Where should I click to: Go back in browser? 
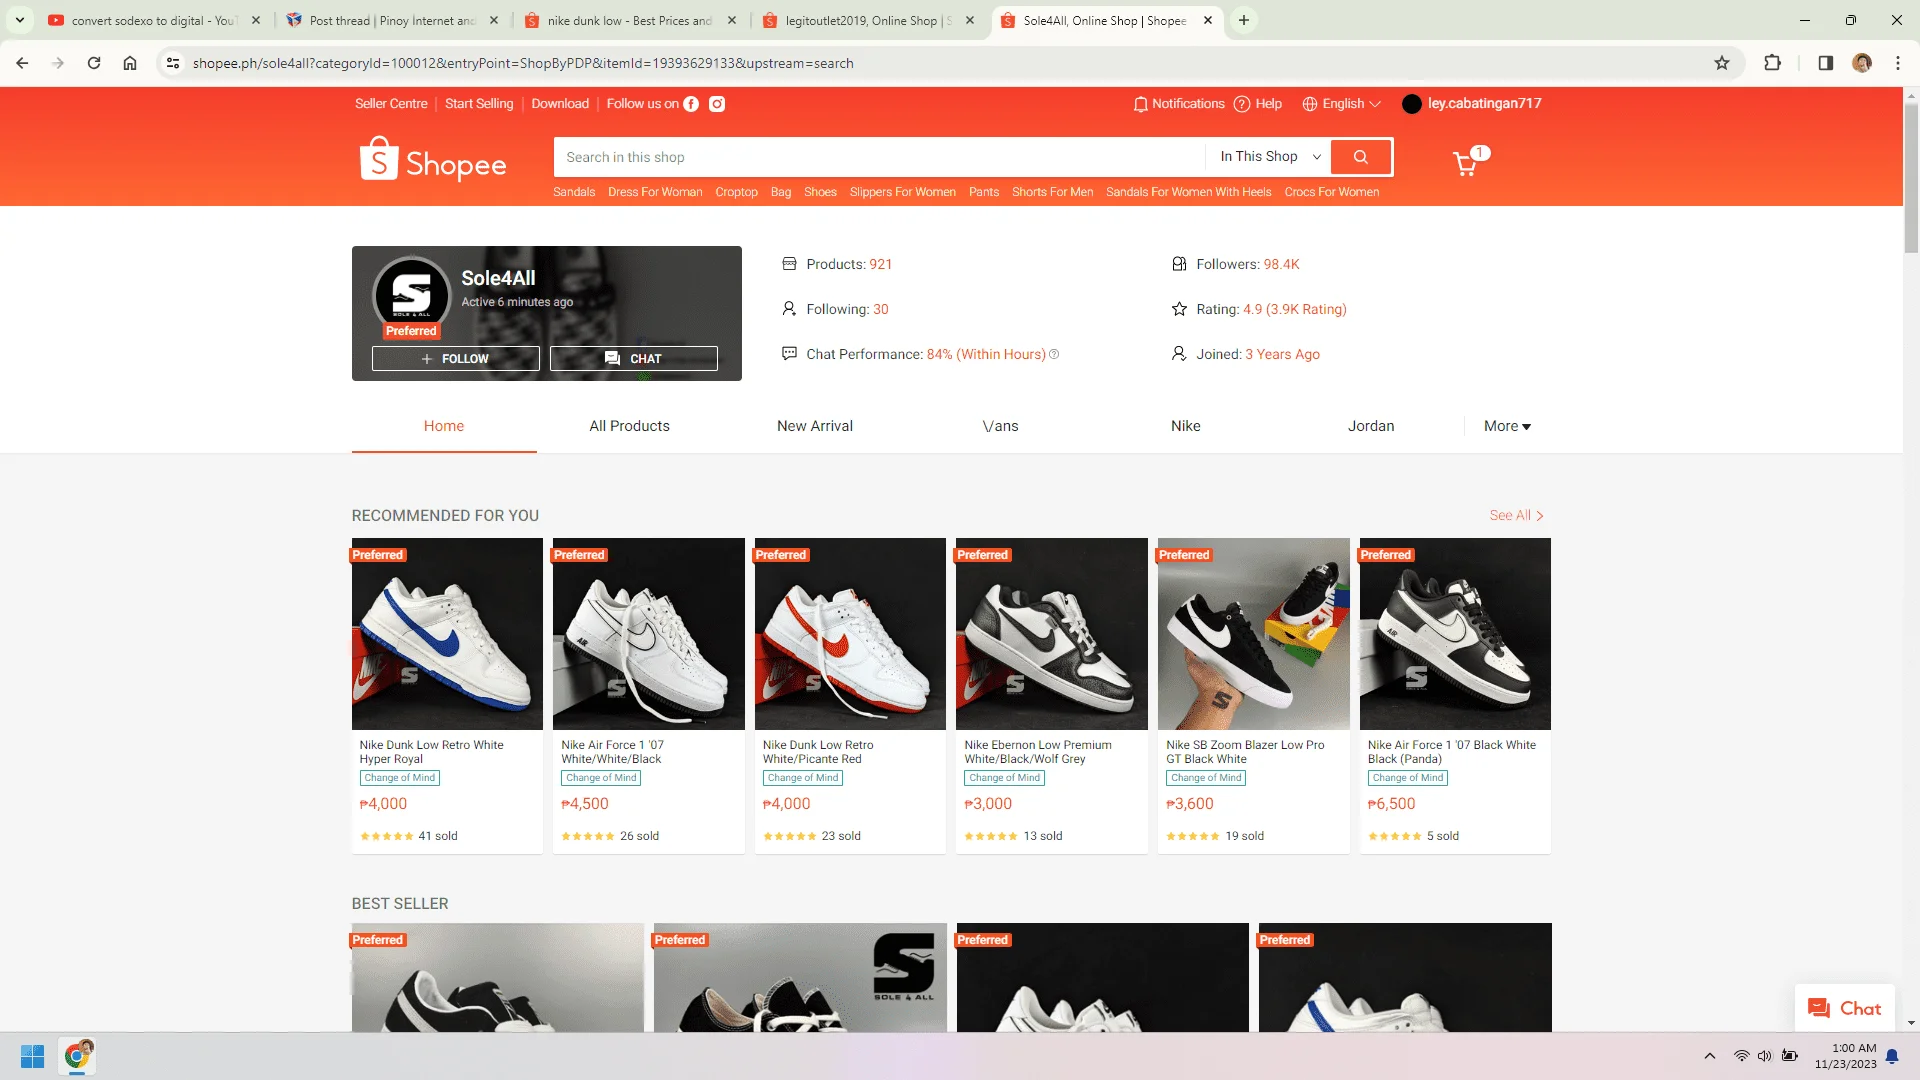(22, 63)
